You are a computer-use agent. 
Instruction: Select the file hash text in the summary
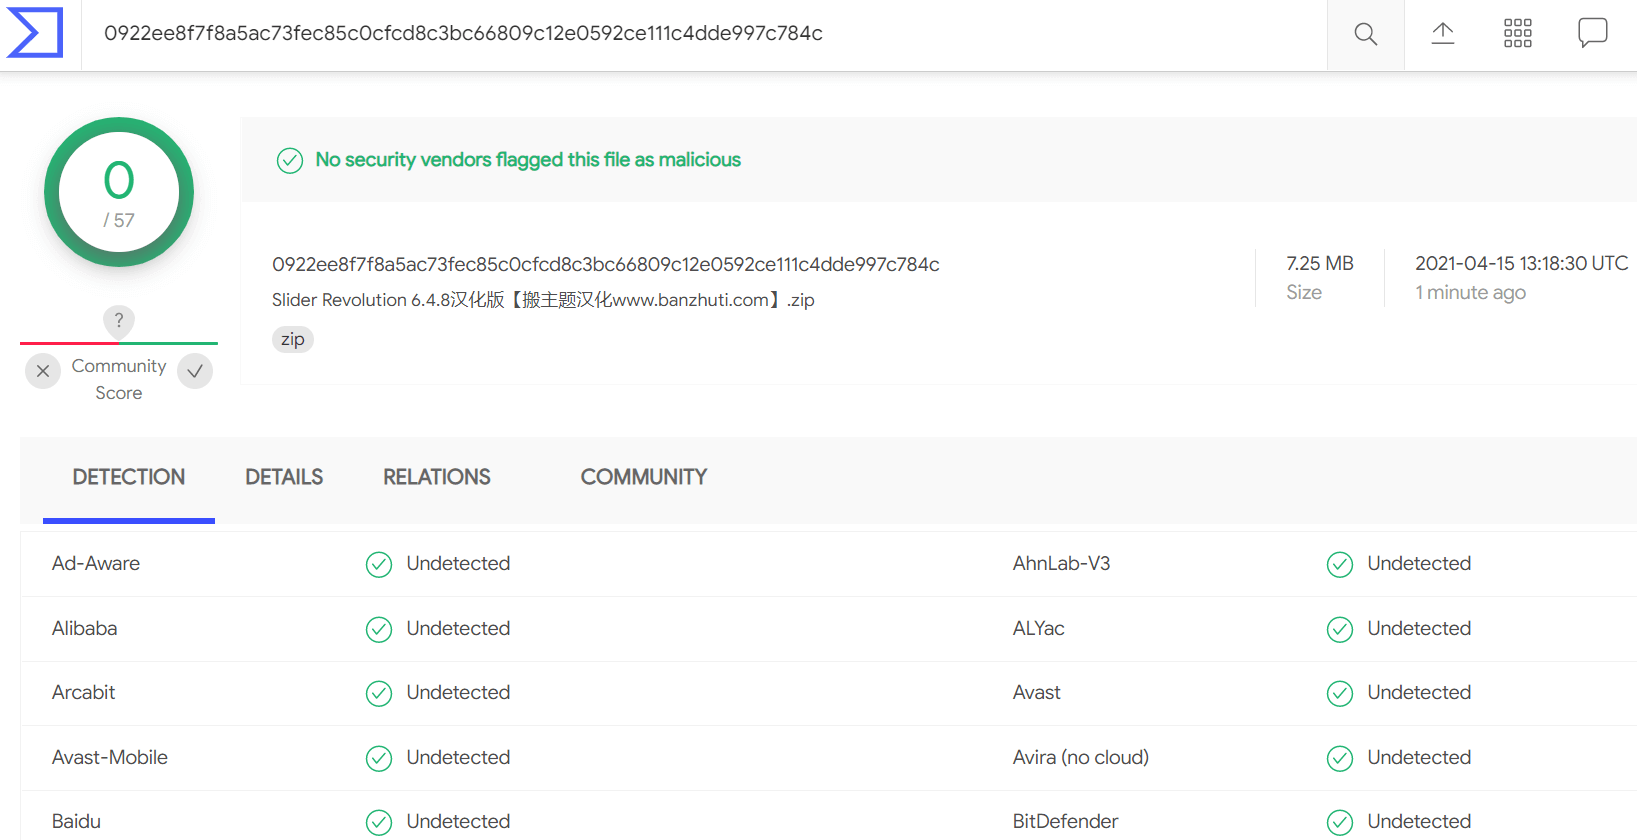pos(606,264)
